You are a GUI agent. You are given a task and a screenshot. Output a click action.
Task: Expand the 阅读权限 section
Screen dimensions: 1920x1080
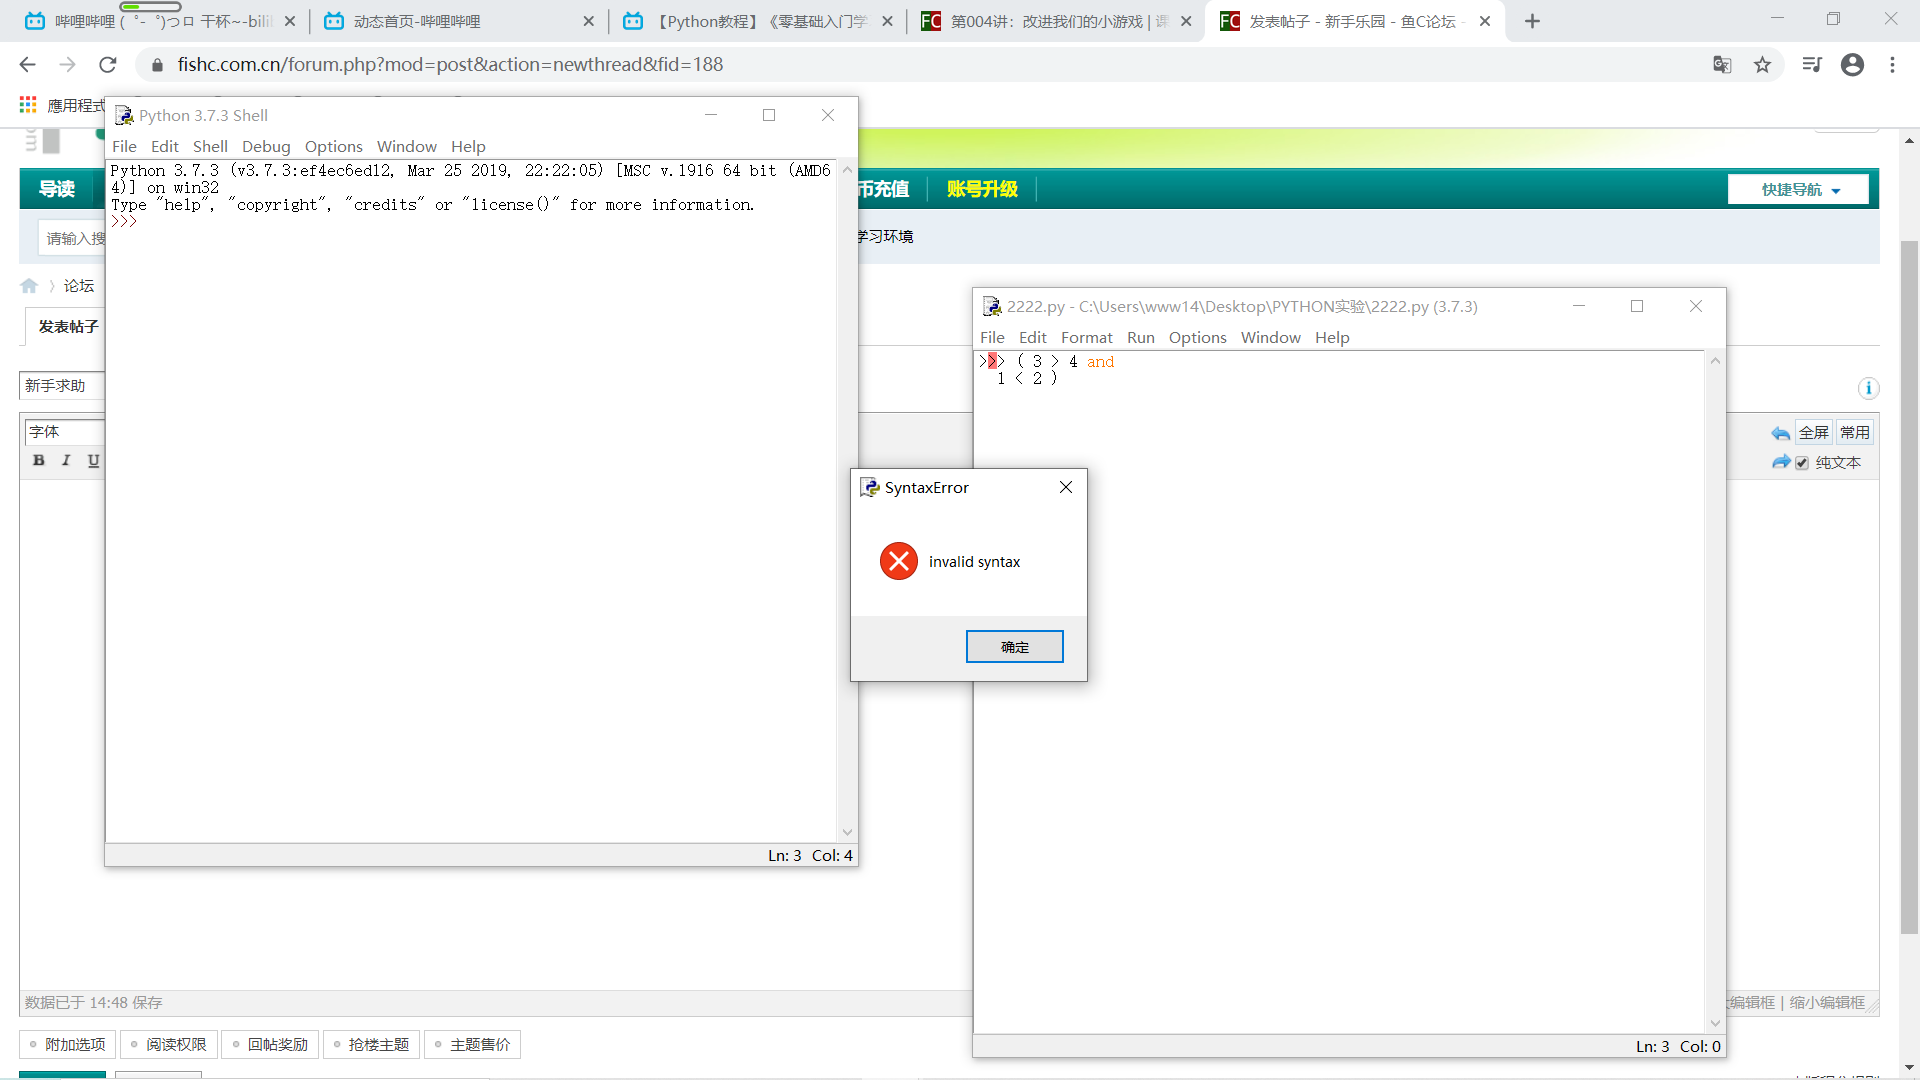(168, 1044)
